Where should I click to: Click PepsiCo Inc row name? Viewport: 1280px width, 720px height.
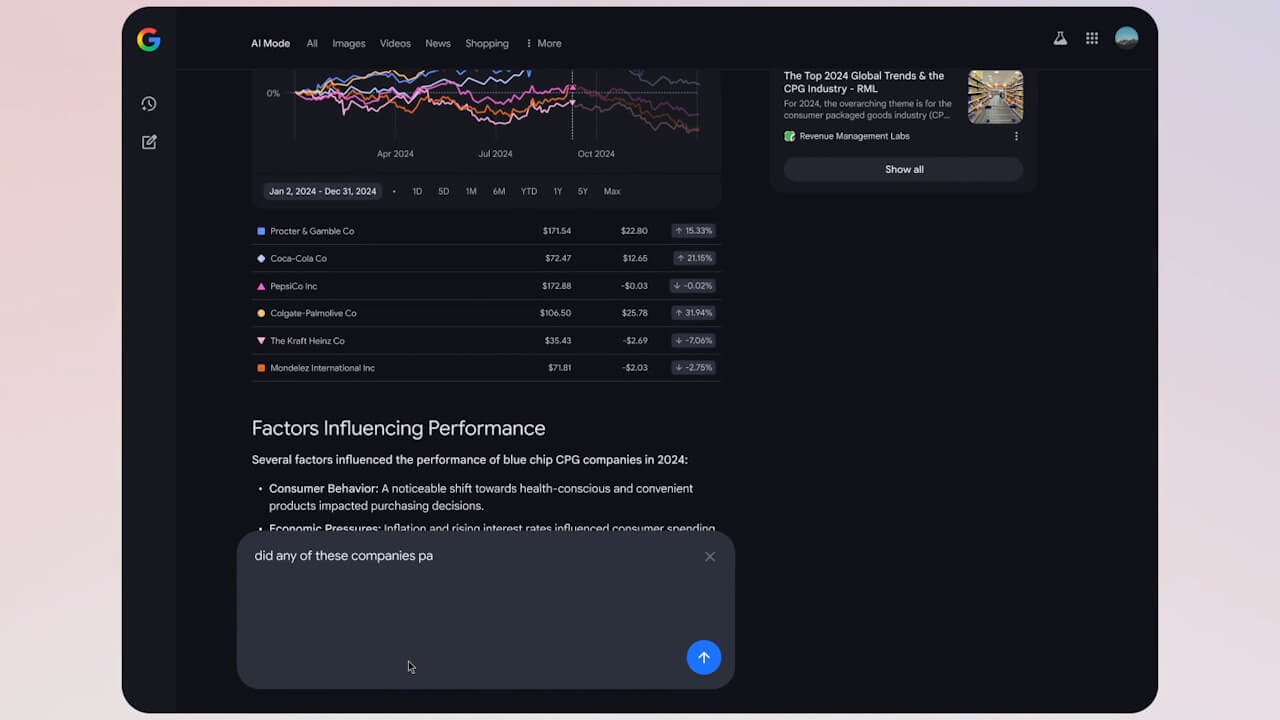click(x=293, y=286)
